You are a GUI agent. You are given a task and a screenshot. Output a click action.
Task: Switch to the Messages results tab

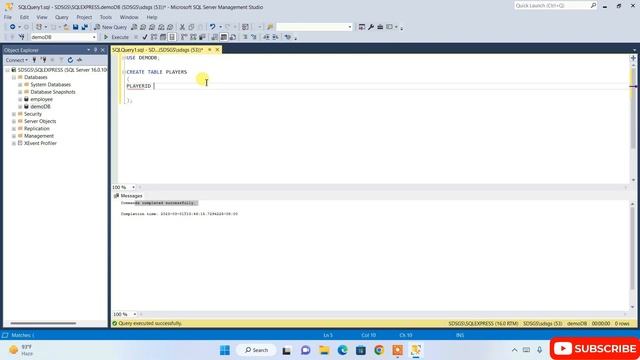click(x=129, y=196)
